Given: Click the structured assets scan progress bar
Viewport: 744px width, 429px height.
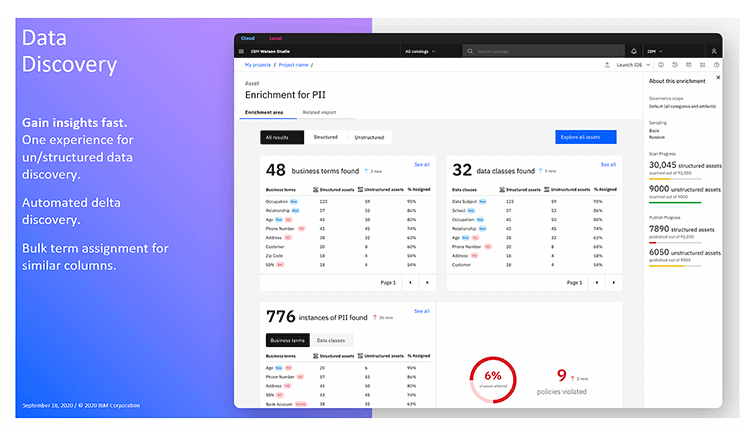Looking at the screenshot, I should pos(675,179).
